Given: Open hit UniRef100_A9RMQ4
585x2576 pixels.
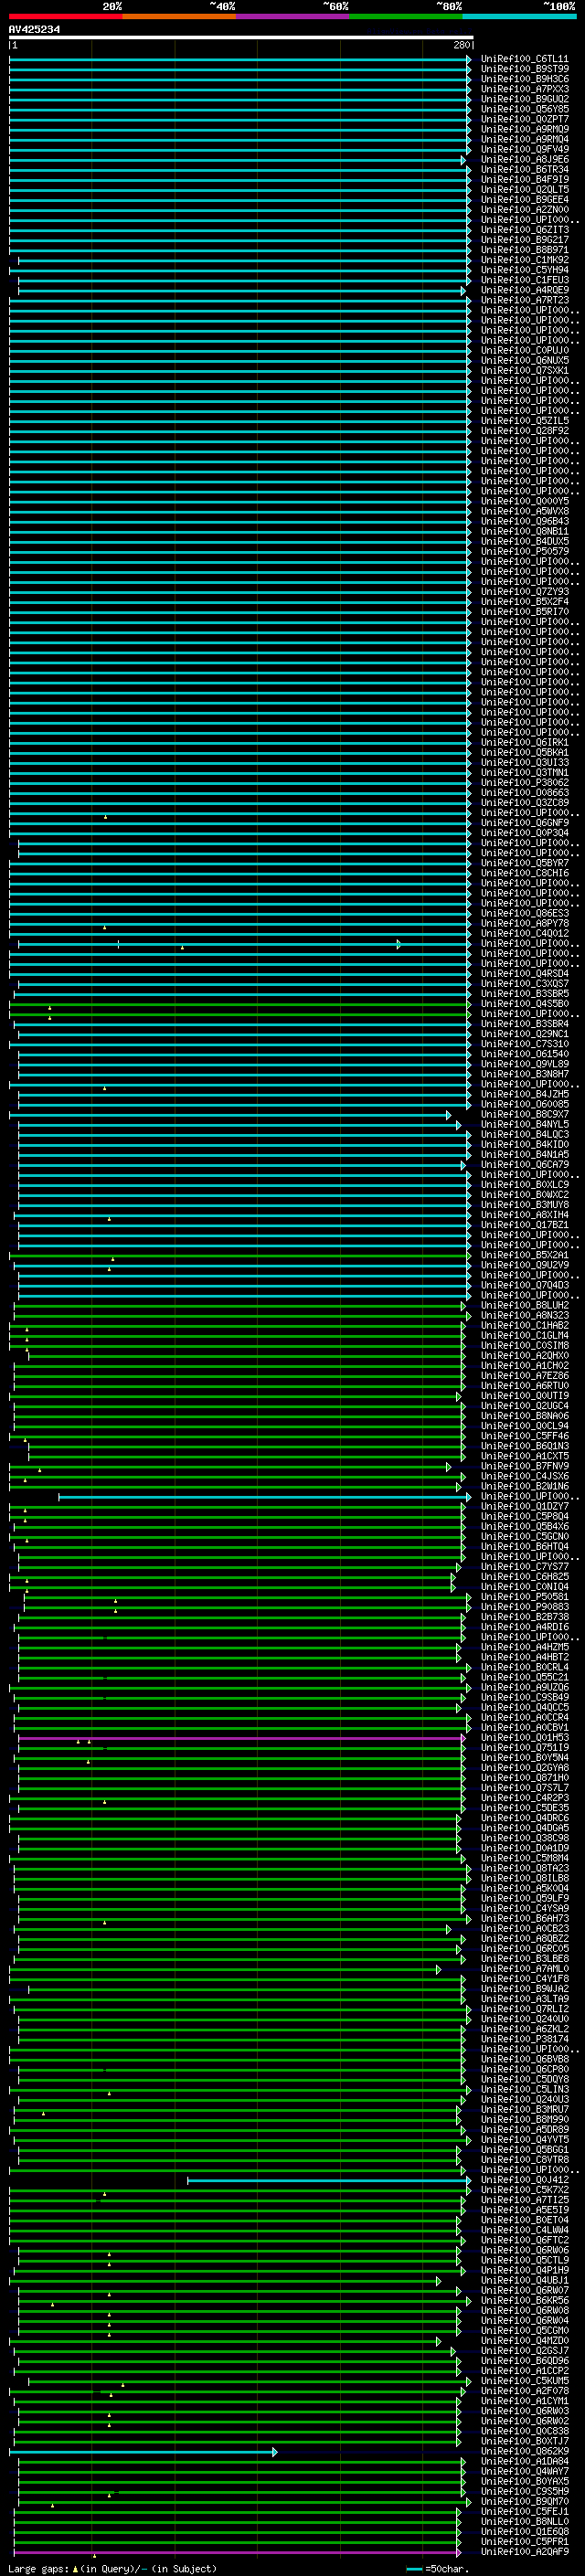Looking at the screenshot, I should click(525, 139).
